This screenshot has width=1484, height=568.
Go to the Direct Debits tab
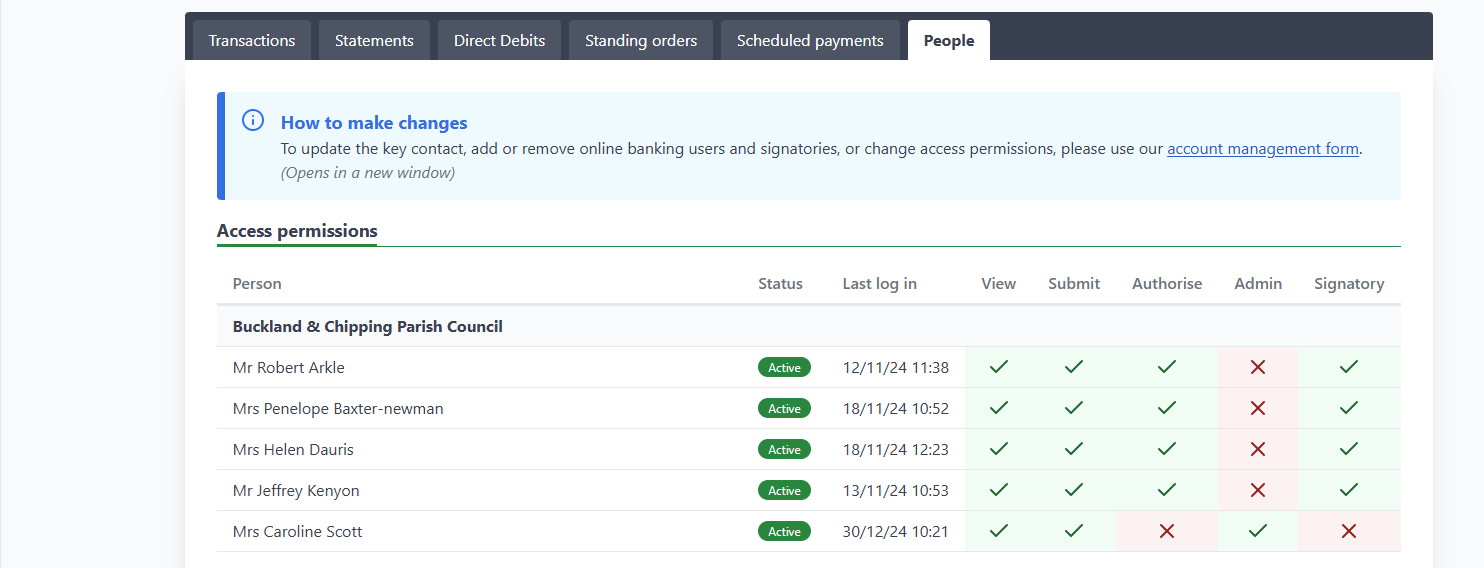pos(499,41)
